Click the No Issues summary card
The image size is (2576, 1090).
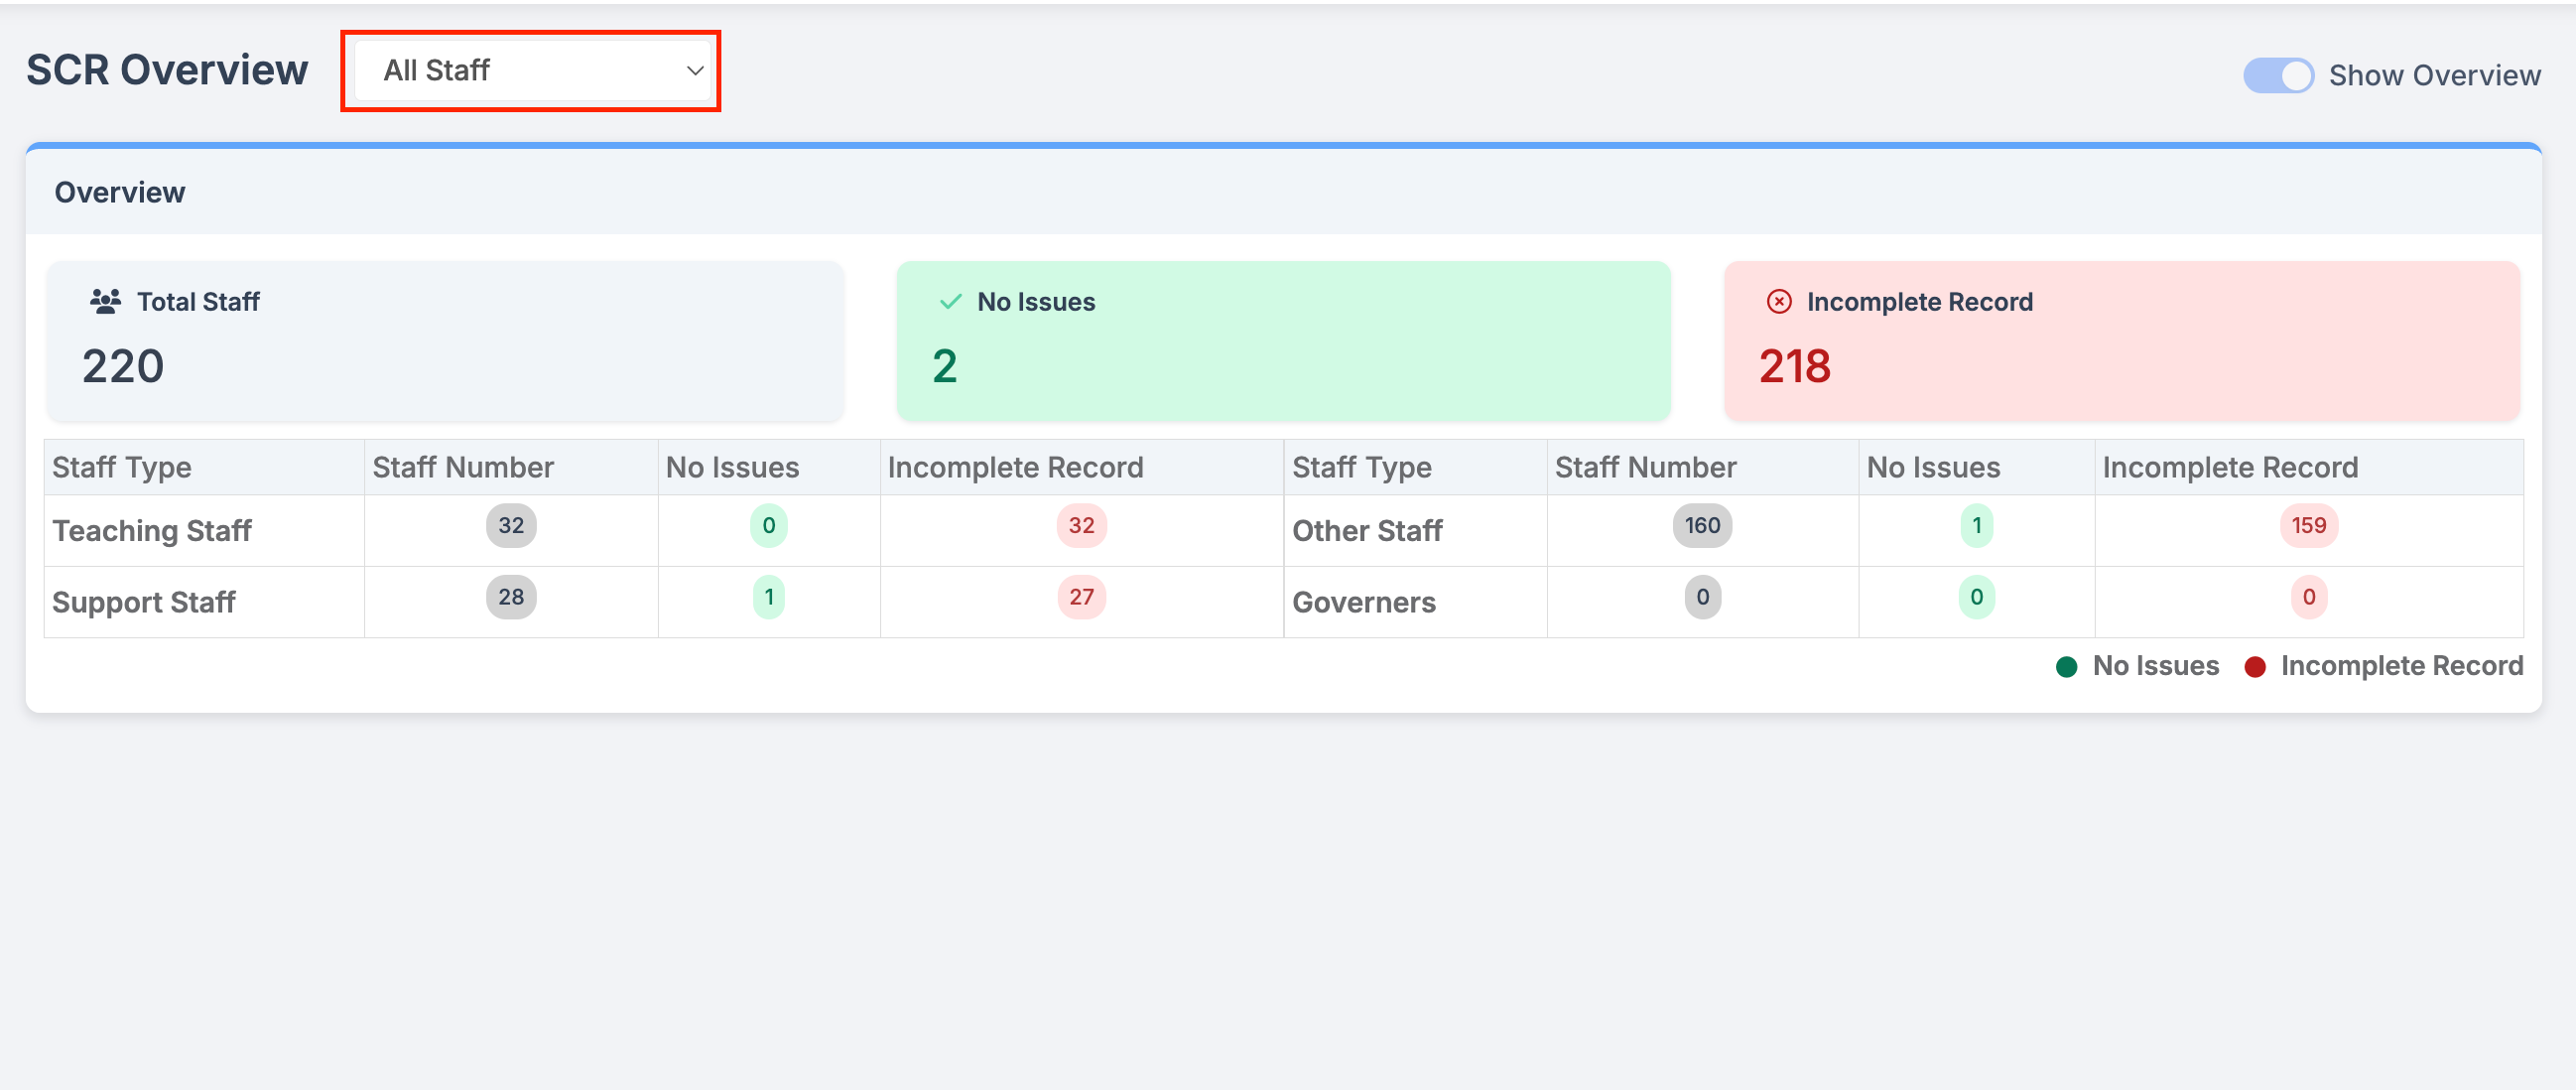1283,341
